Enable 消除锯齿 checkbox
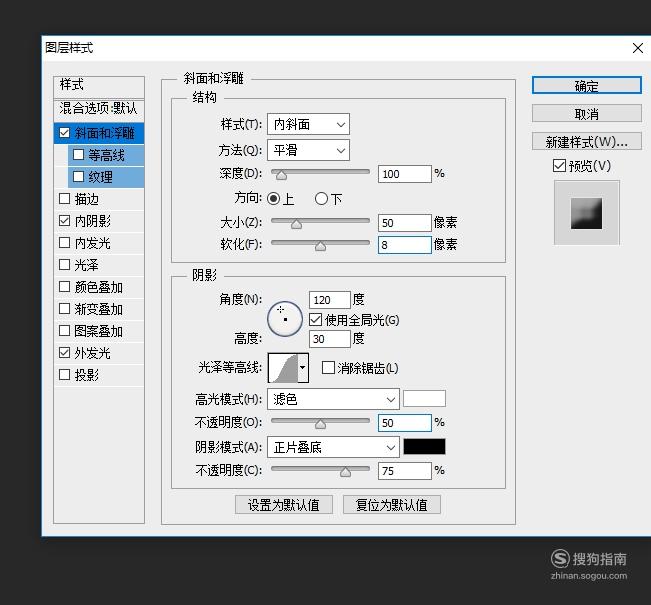651x605 pixels. click(328, 367)
